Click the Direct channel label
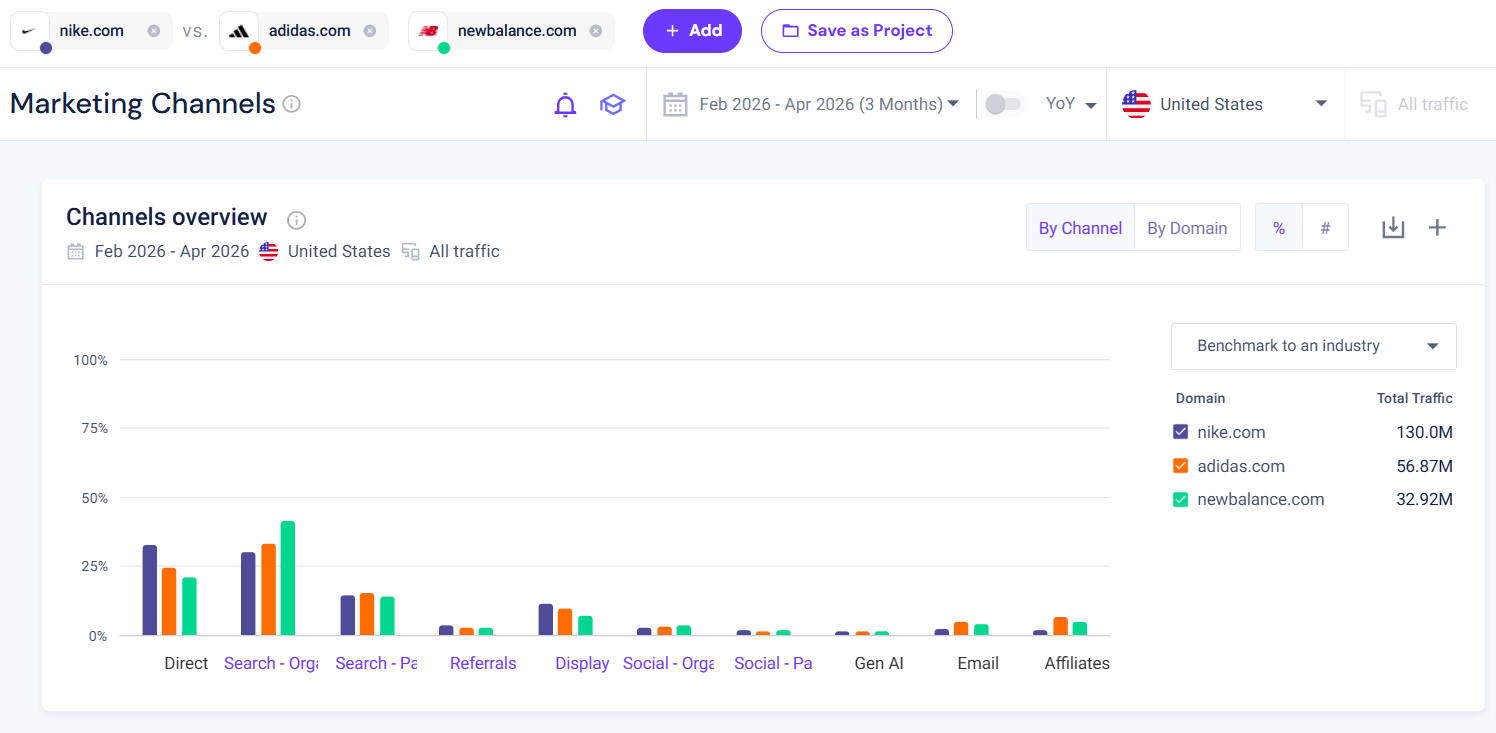The width and height of the screenshot is (1496, 733). pyautogui.click(x=186, y=664)
